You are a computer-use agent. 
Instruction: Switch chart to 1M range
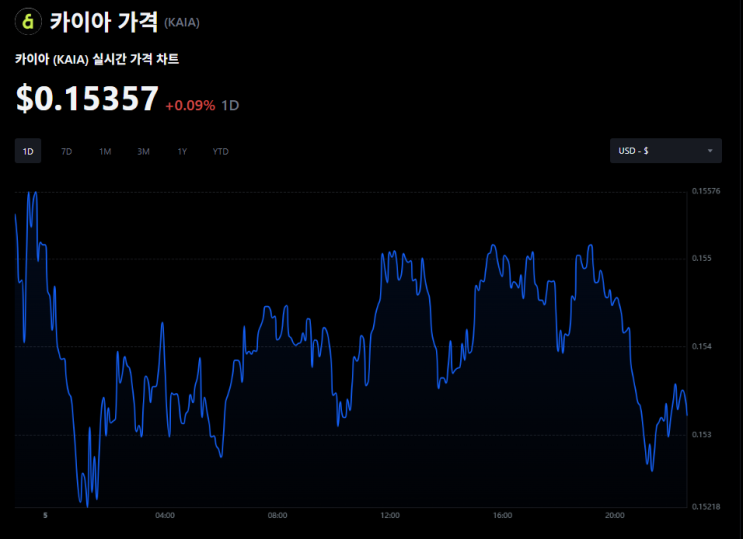[105, 151]
